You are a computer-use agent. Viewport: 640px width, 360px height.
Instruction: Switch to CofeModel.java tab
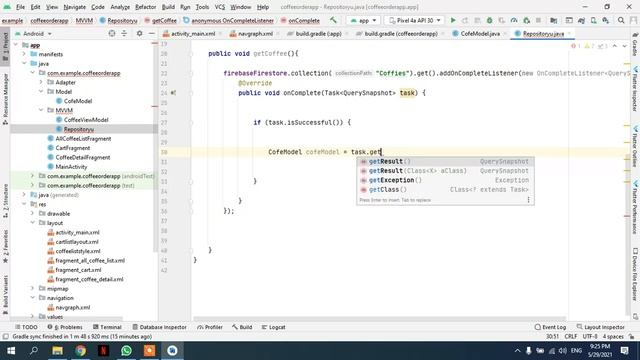(480, 33)
